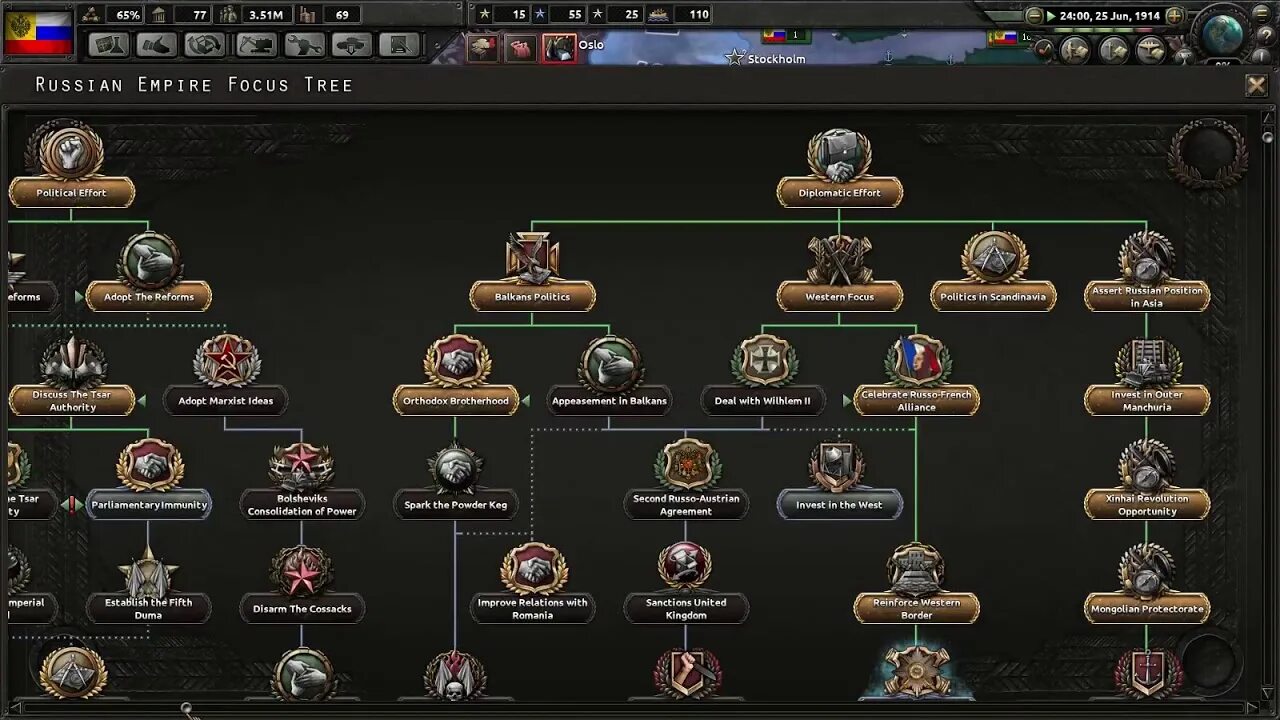Click the Oslo label on the map
Image resolution: width=1280 pixels, height=720 pixels.
tap(591, 45)
